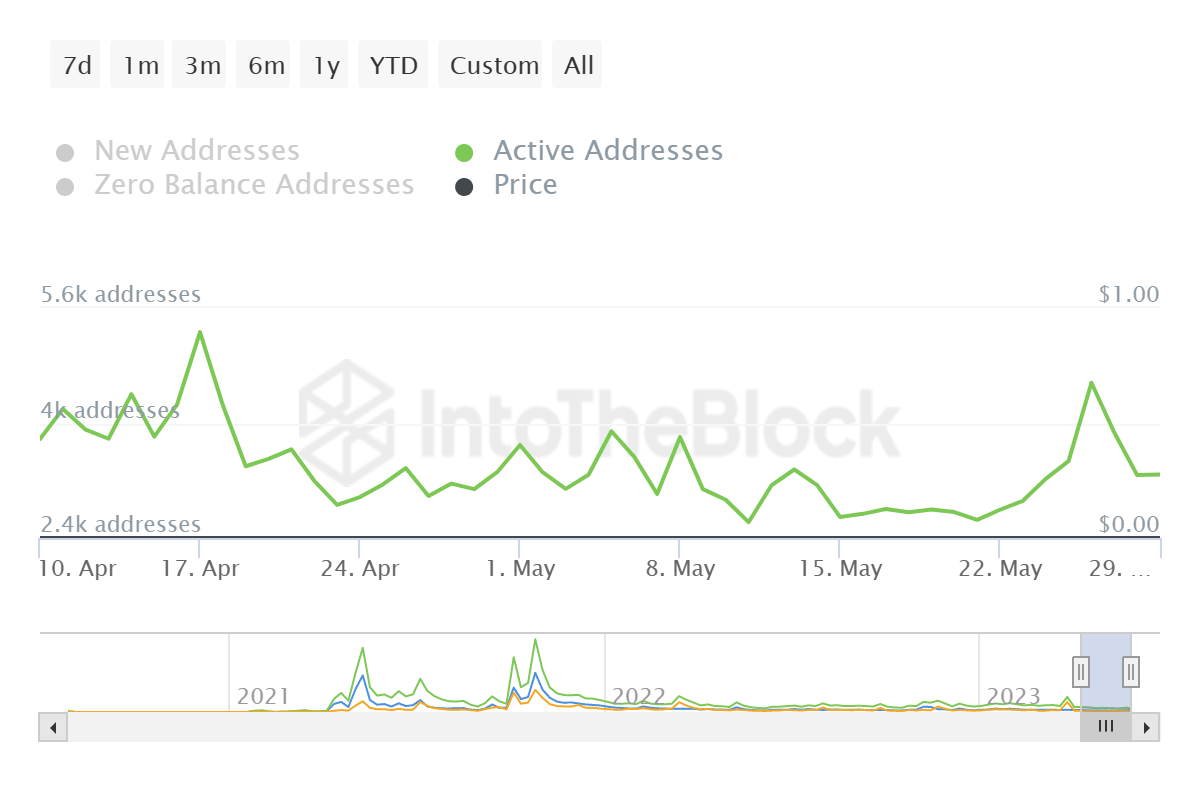Select the 7d time range button

76,66
